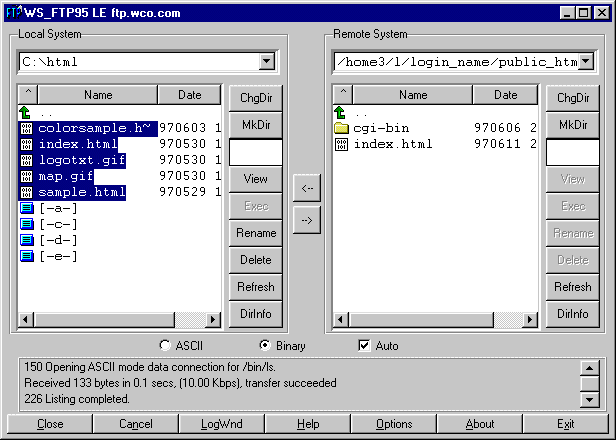This screenshot has width=616, height=440.
Task: Select the cgi-bin folder name
Action: (381, 128)
